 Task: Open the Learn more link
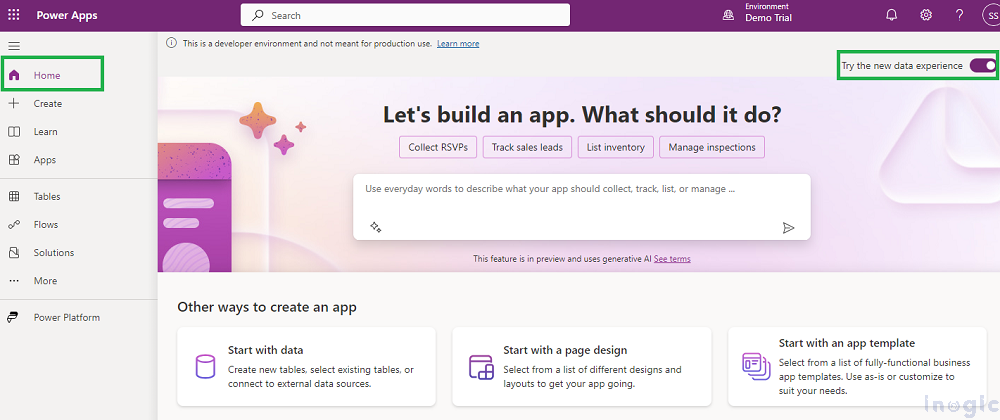click(458, 44)
